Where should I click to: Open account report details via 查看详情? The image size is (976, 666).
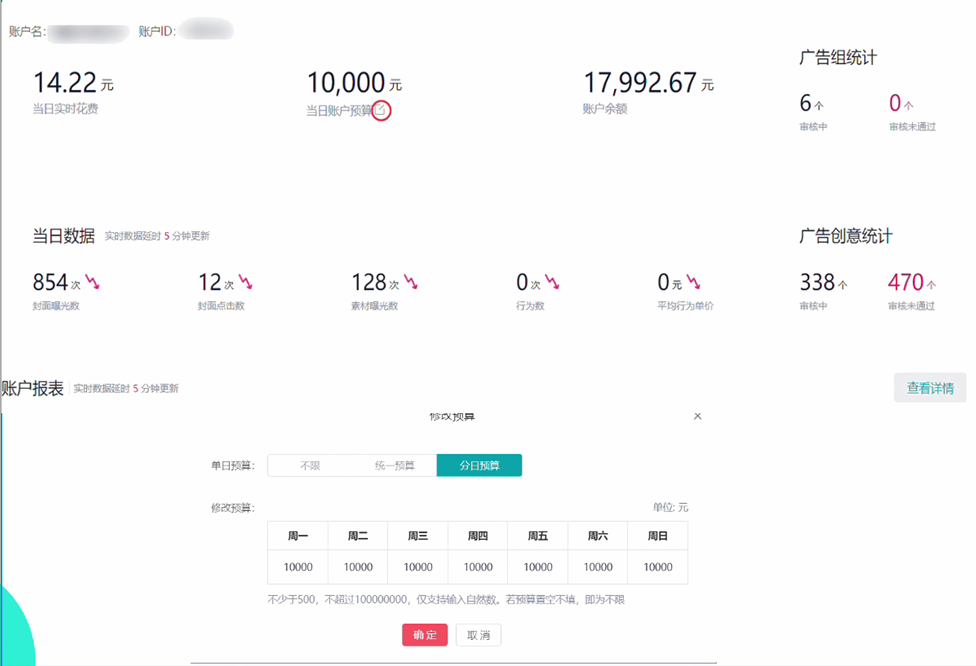[929, 387]
